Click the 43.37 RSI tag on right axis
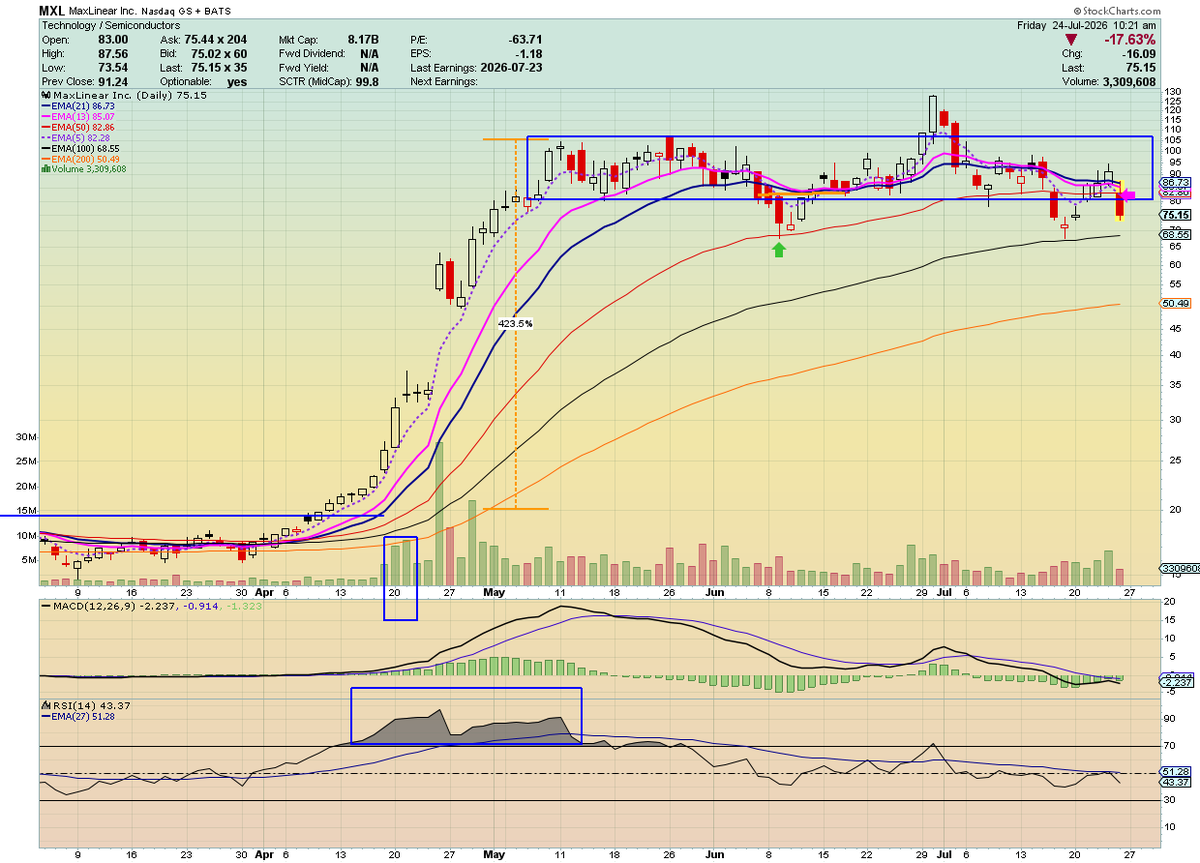Viewport: 1200px width, 863px height. pos(1174,783)
